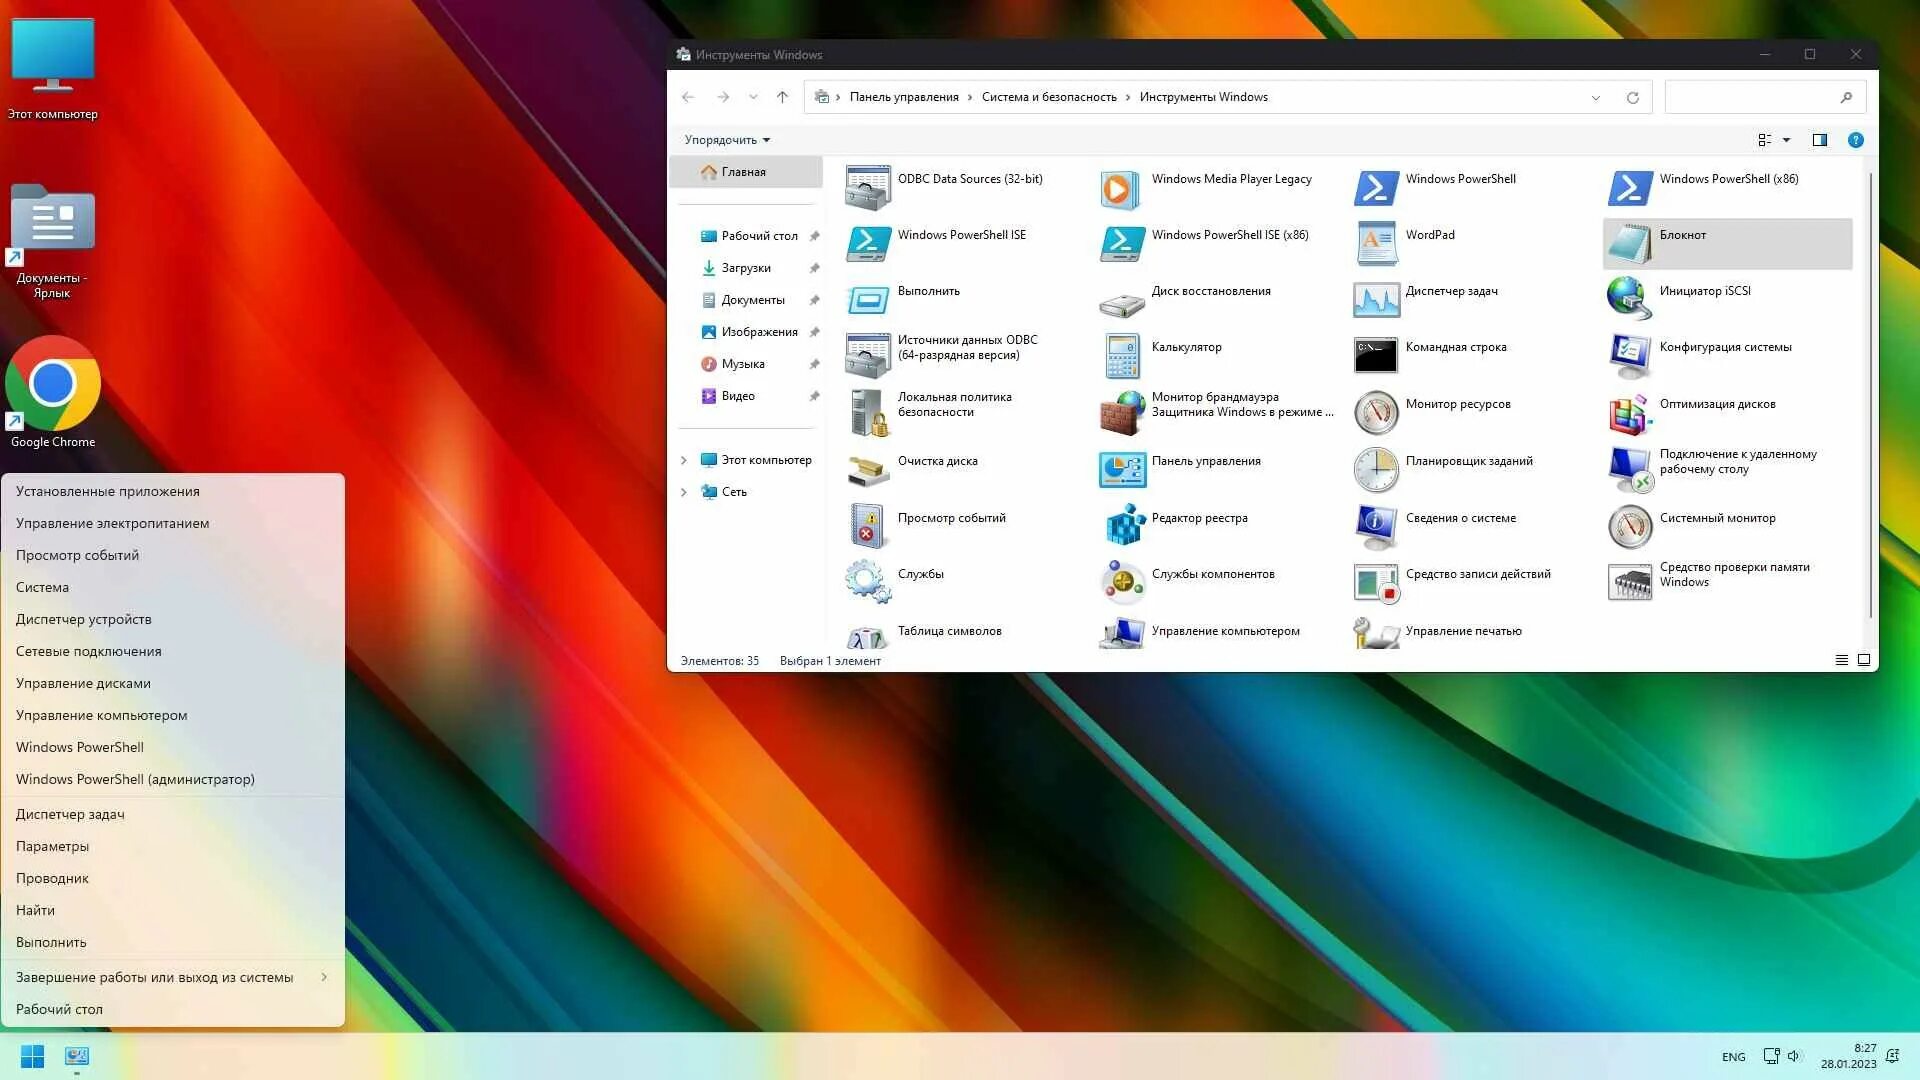Open Планировщик заданий icon
Image resolution: width=1920 pixels, height=1080 pixels.
pyautogui.click(x=1375, y=470)
